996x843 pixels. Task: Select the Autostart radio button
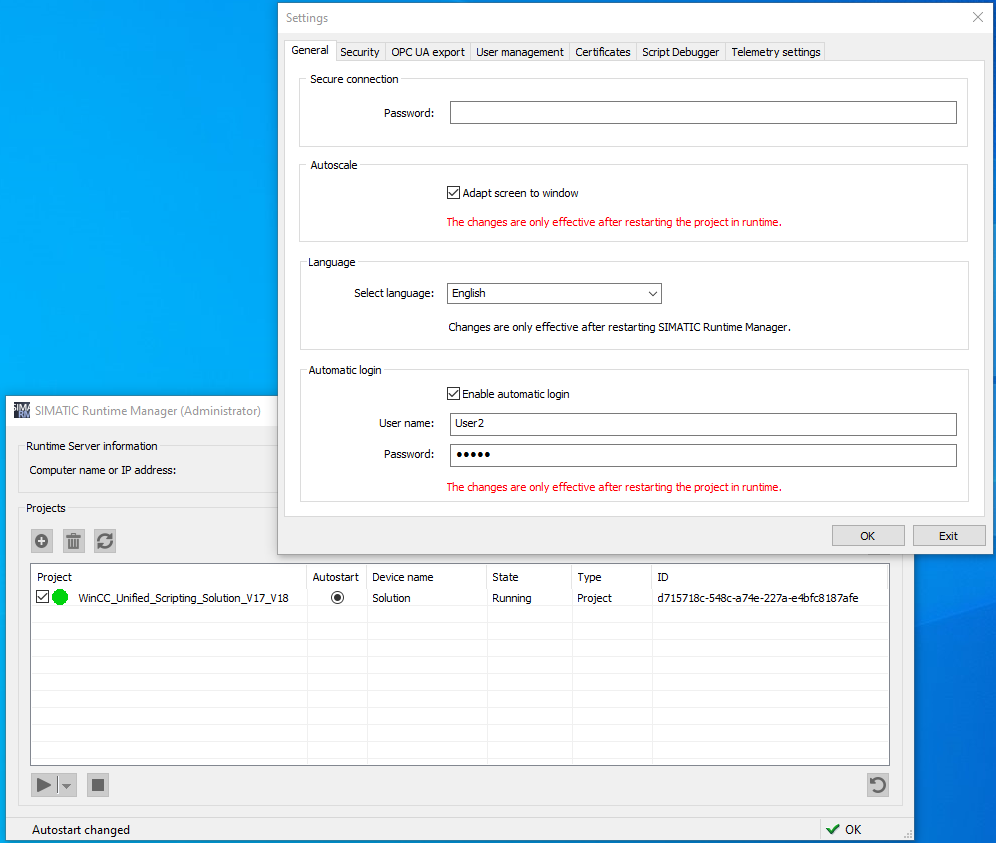click(337, 598)
